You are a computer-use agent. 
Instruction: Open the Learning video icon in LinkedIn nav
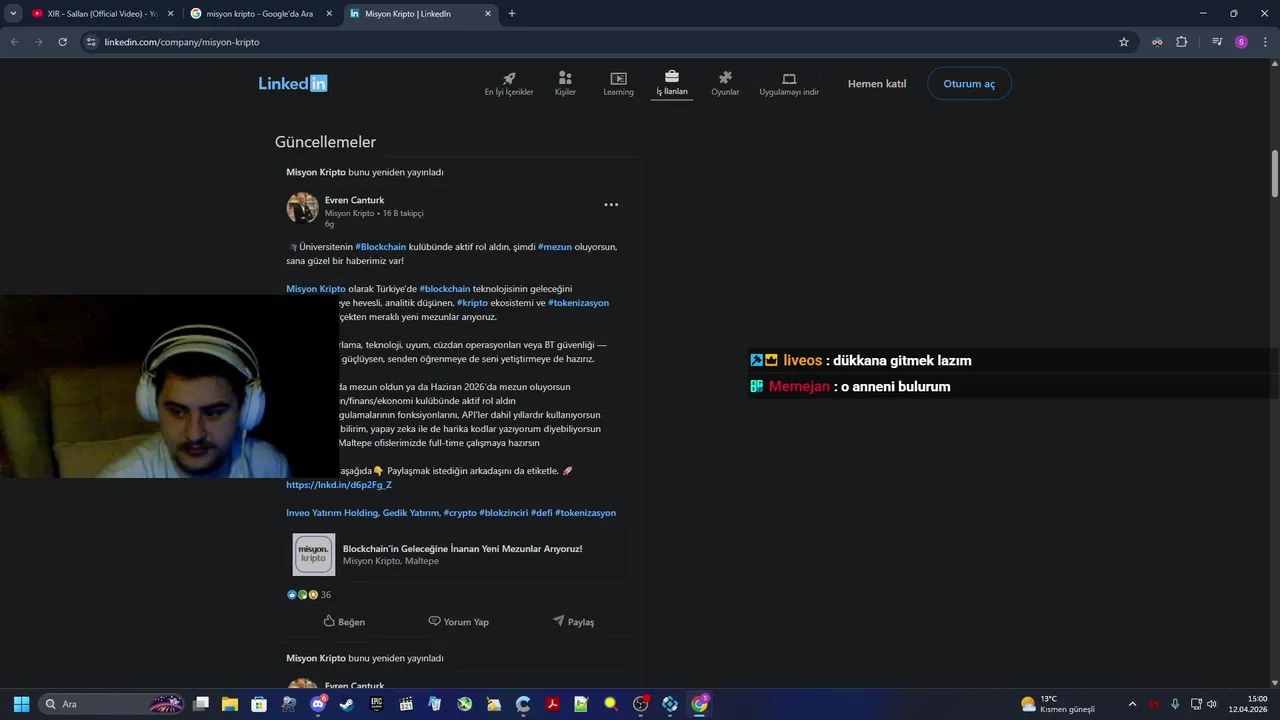click(x=618, y=78)
